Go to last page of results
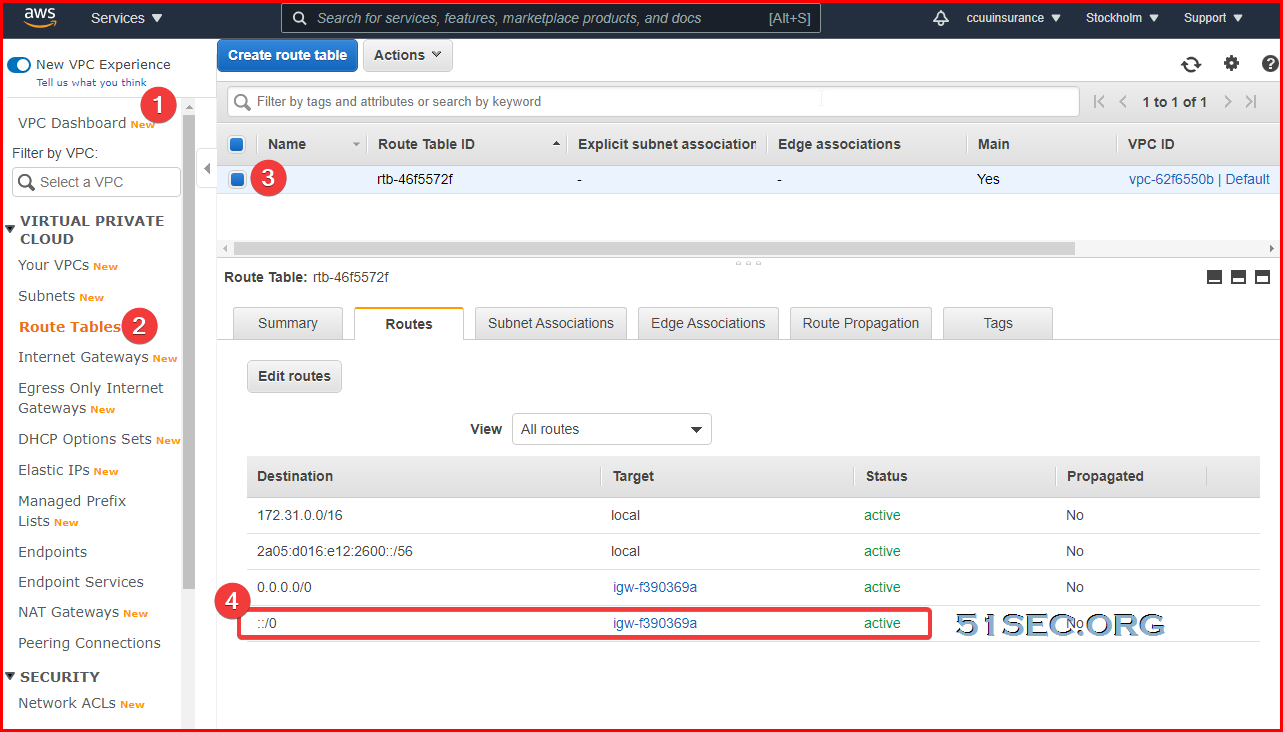This screenshot has width=1283, height=732. 1251,102
